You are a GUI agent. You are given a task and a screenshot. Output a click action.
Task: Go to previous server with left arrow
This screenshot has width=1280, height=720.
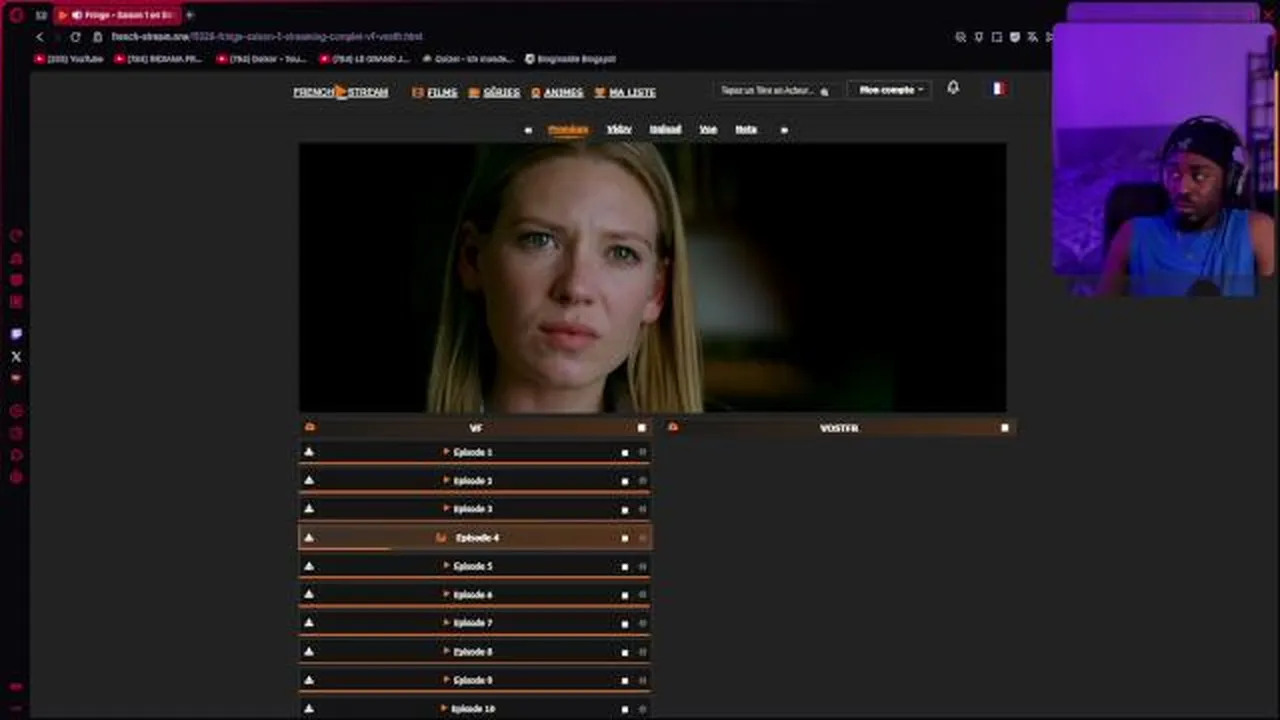point(528,130)
